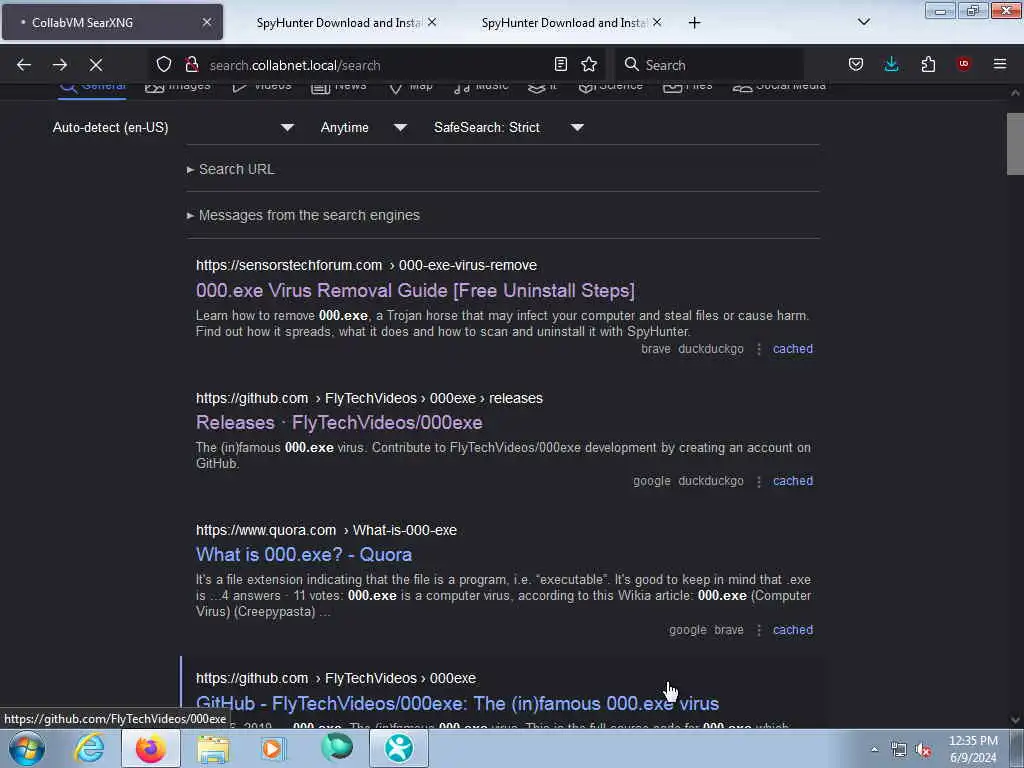This screenshot has width=1024, height=768.
Task: Open more options for Quora result
Action: 758,630
